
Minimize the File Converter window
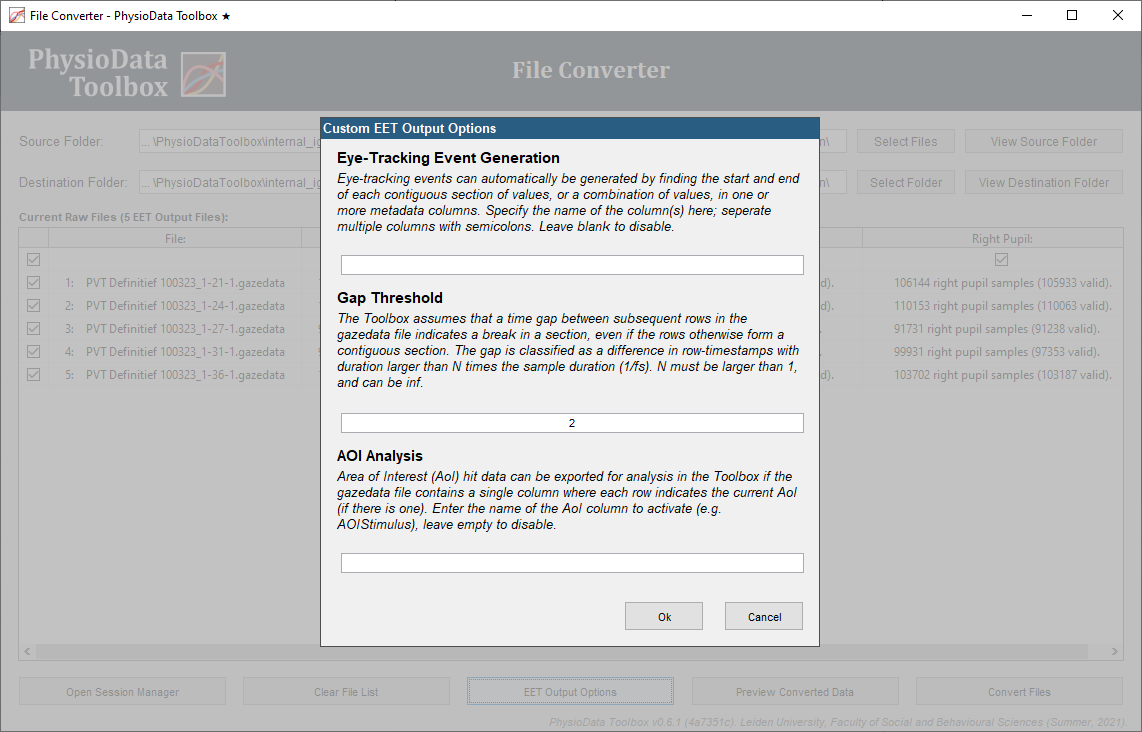[1027, 15]
